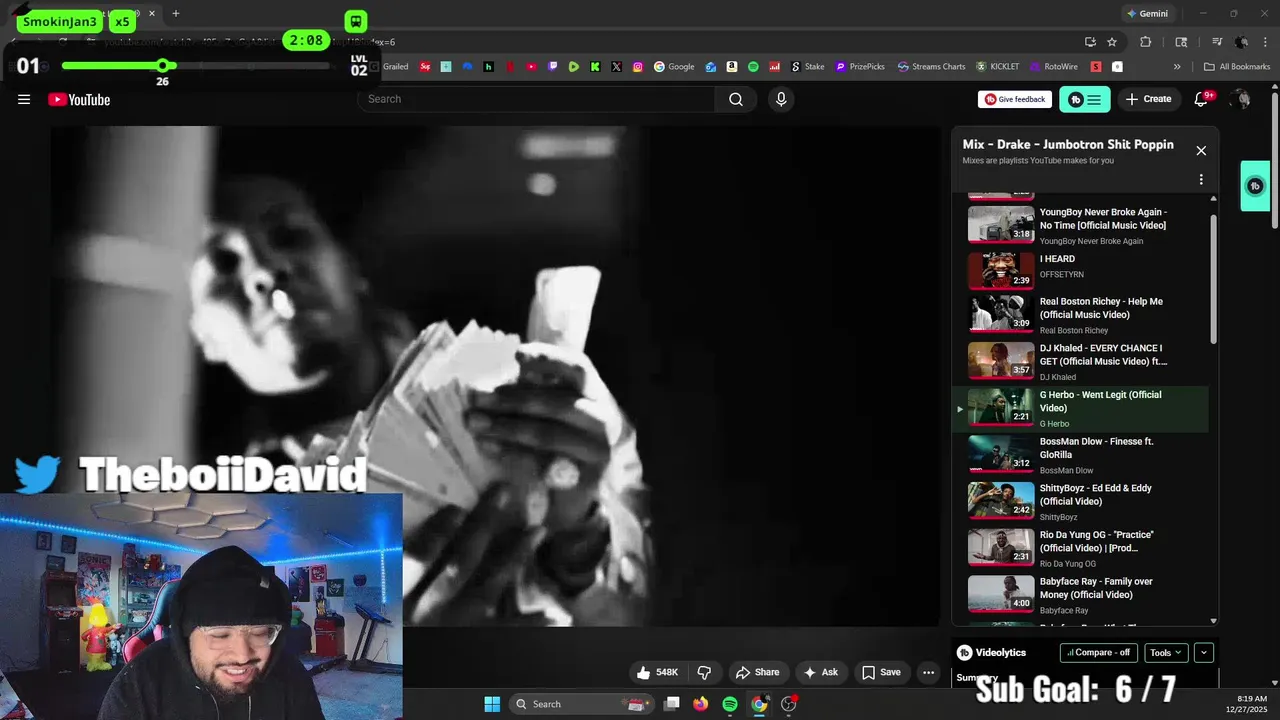Open the account avatar menu
The width and height of the screenshot is (1280, 720).
pos(1241,99)
